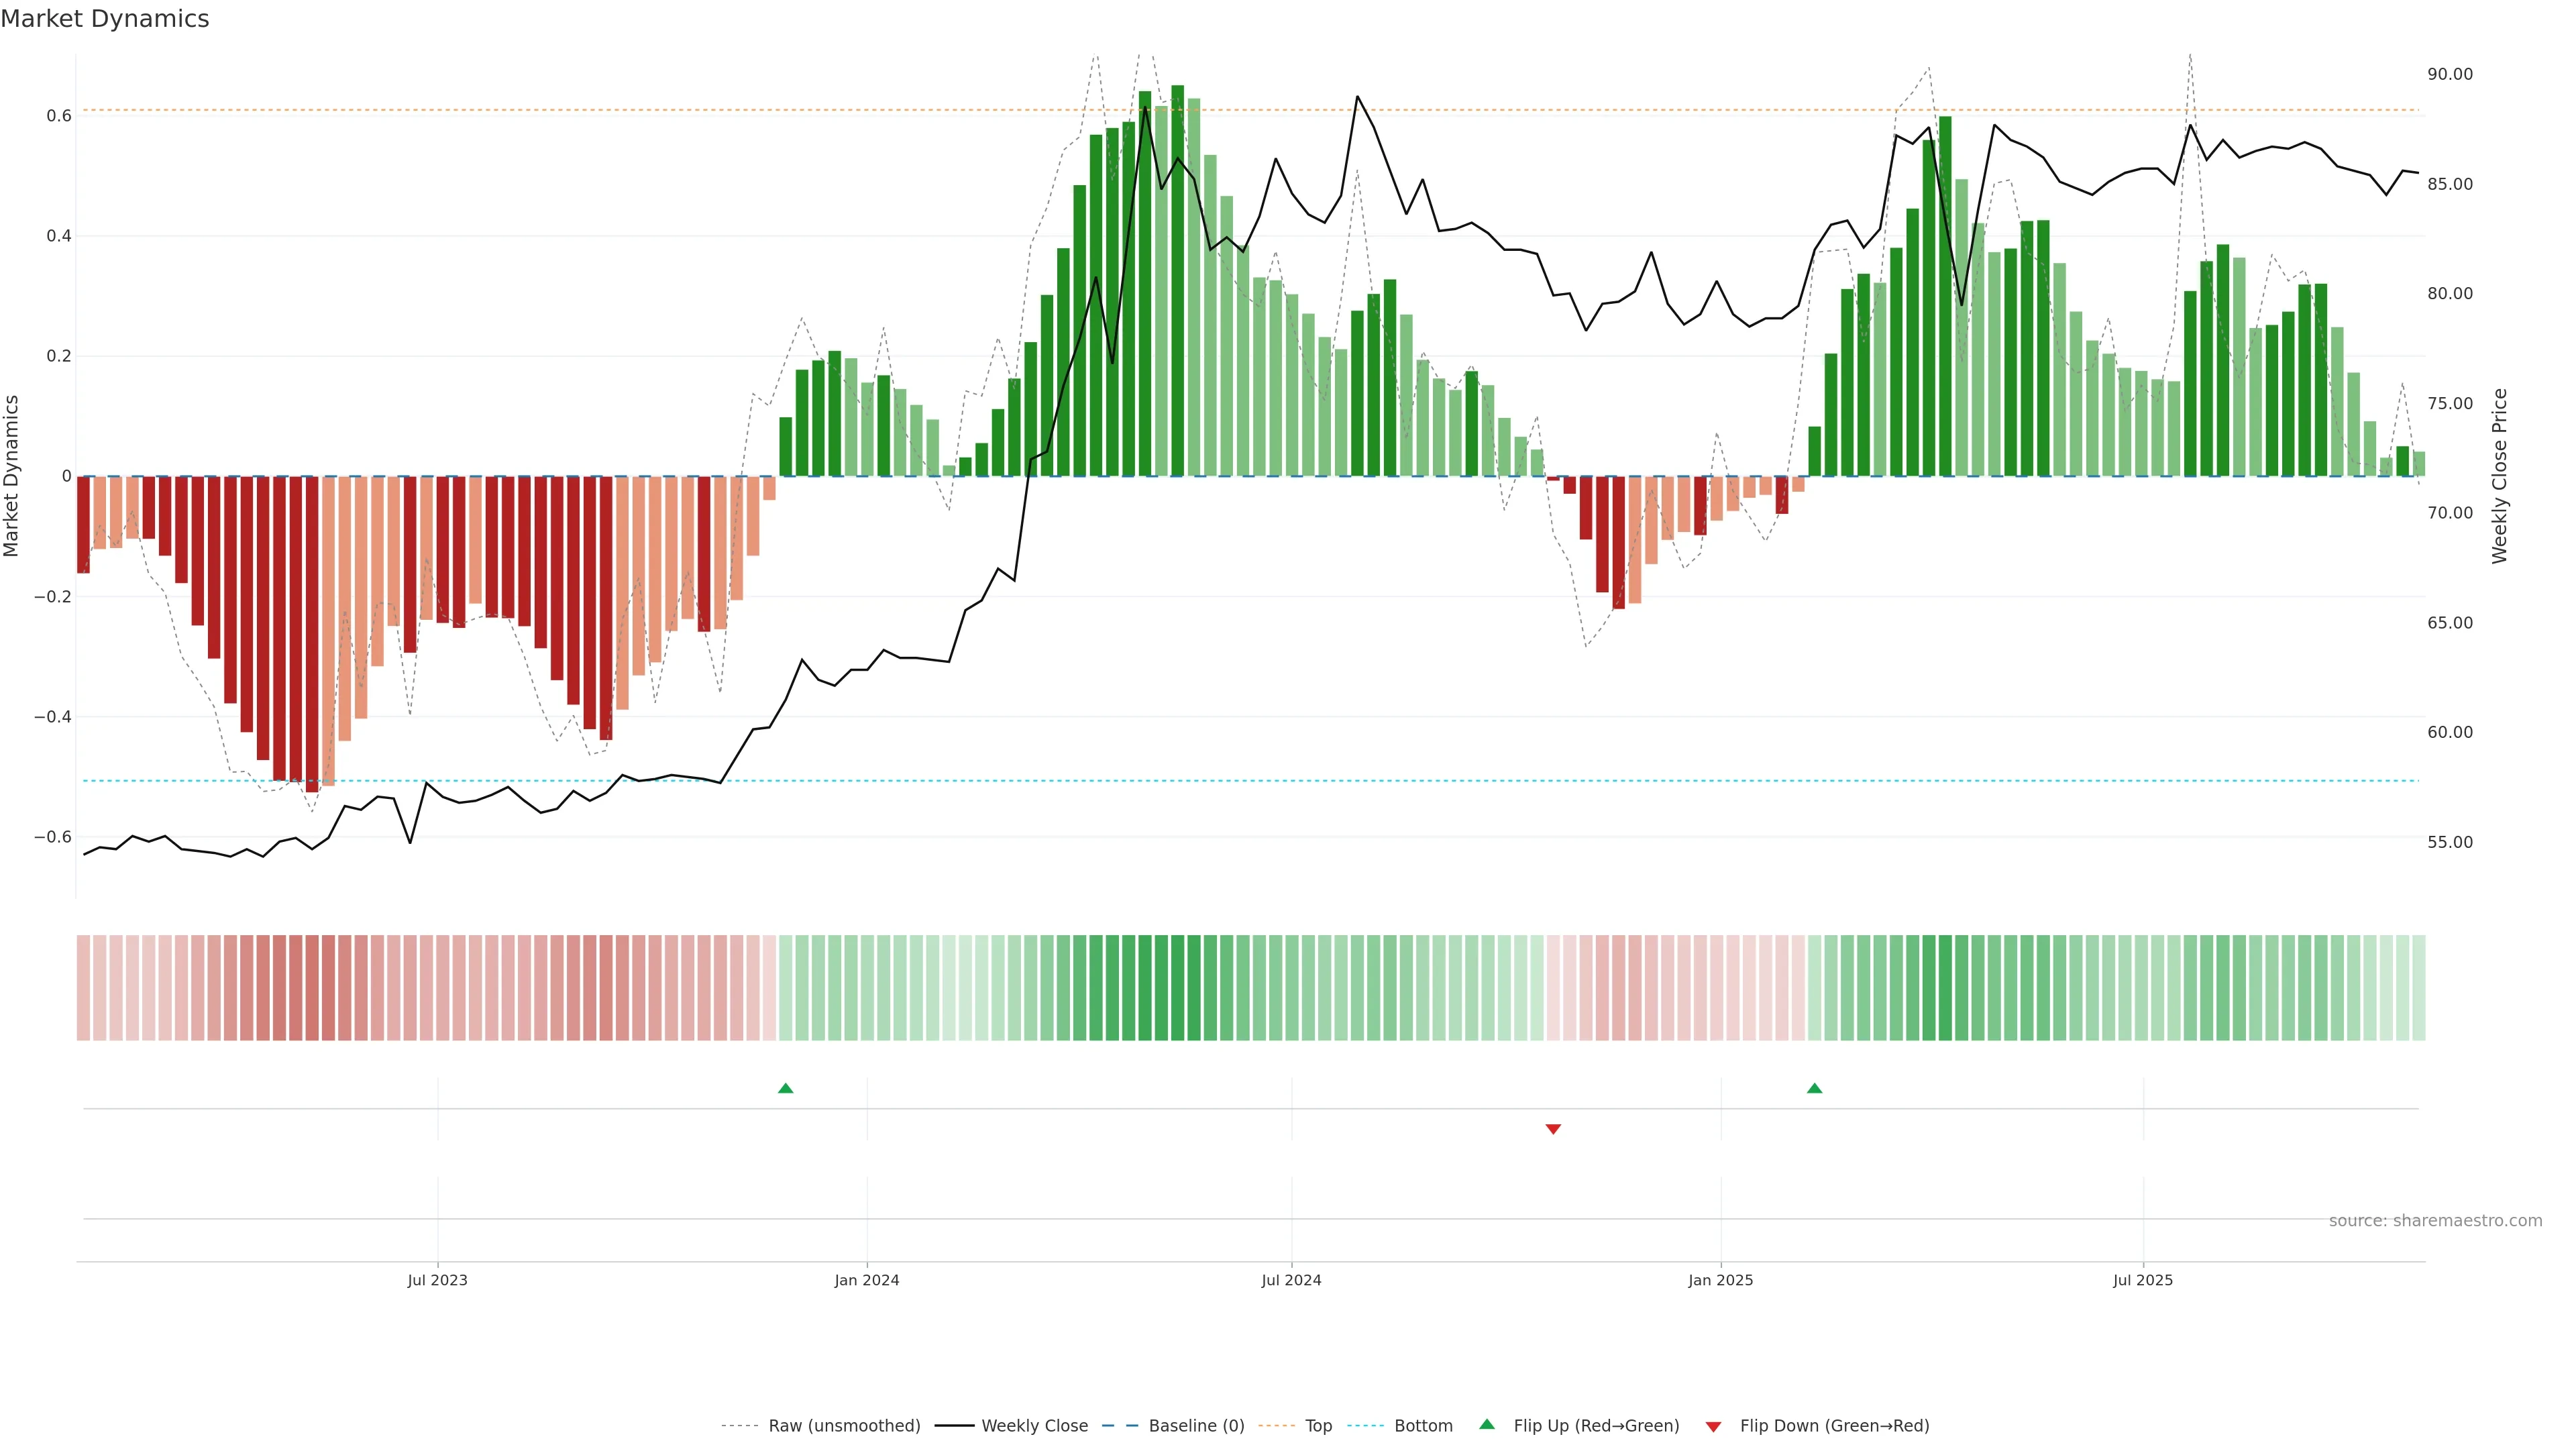The image size is (2576, 1449).
Task: Toggle the Top legend entry
Action: pos(1318,1426)
